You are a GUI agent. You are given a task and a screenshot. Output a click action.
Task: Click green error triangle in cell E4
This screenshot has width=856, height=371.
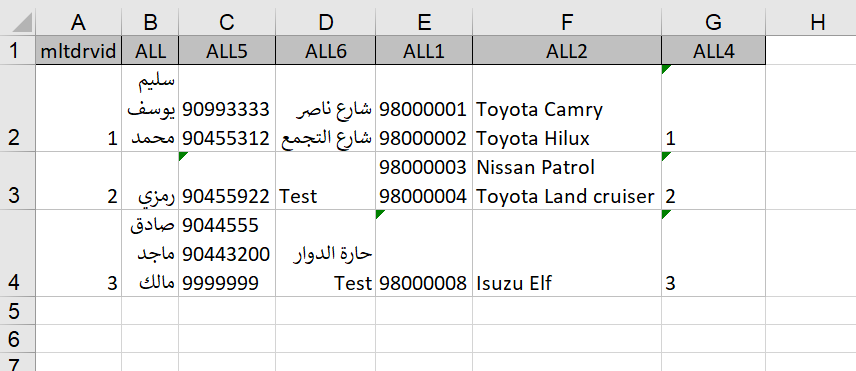(379, 213)
